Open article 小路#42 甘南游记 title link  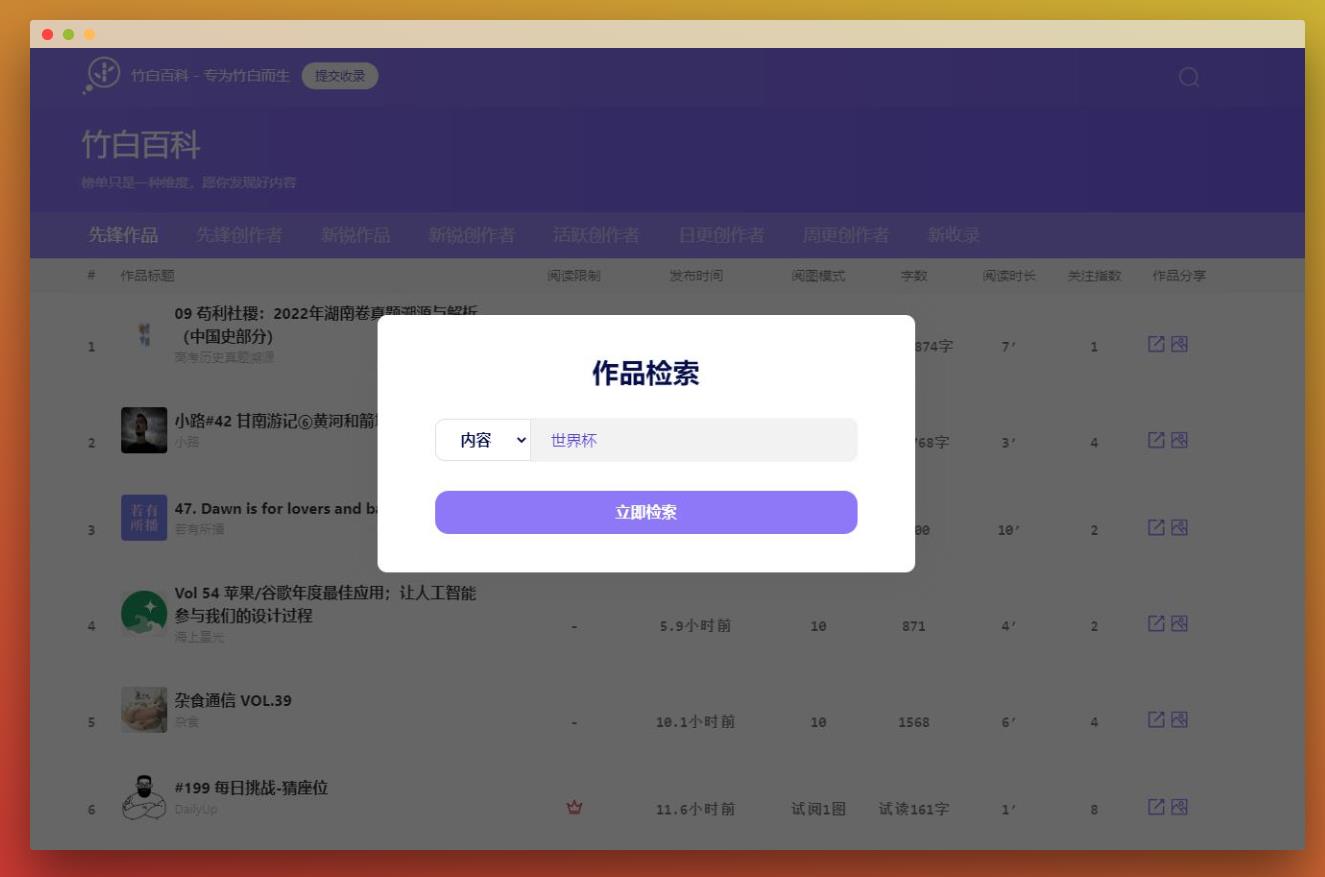276,420
